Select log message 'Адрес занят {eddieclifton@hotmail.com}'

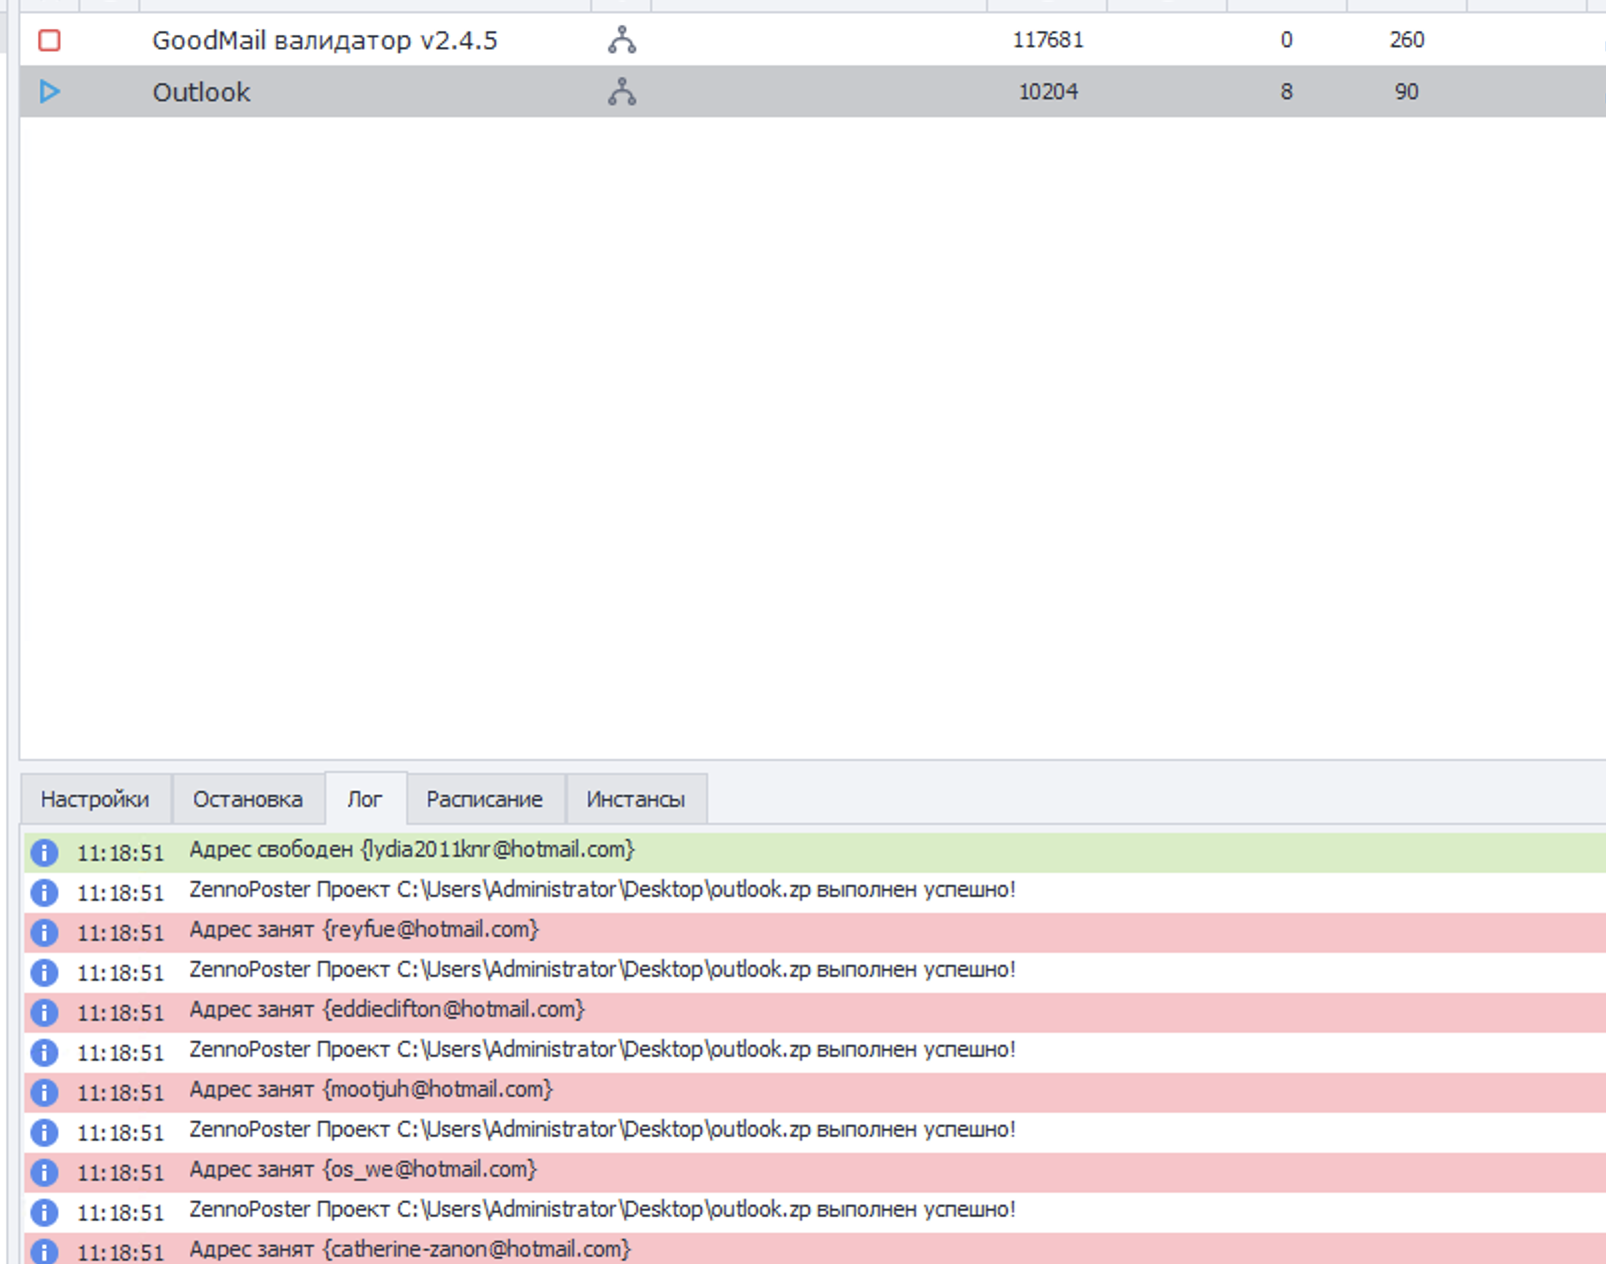click(387, 1010)
